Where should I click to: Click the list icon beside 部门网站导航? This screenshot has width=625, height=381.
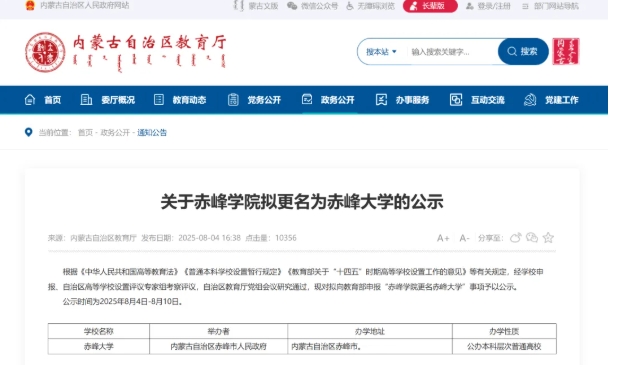pyautogui.click(x=525, y=6)
